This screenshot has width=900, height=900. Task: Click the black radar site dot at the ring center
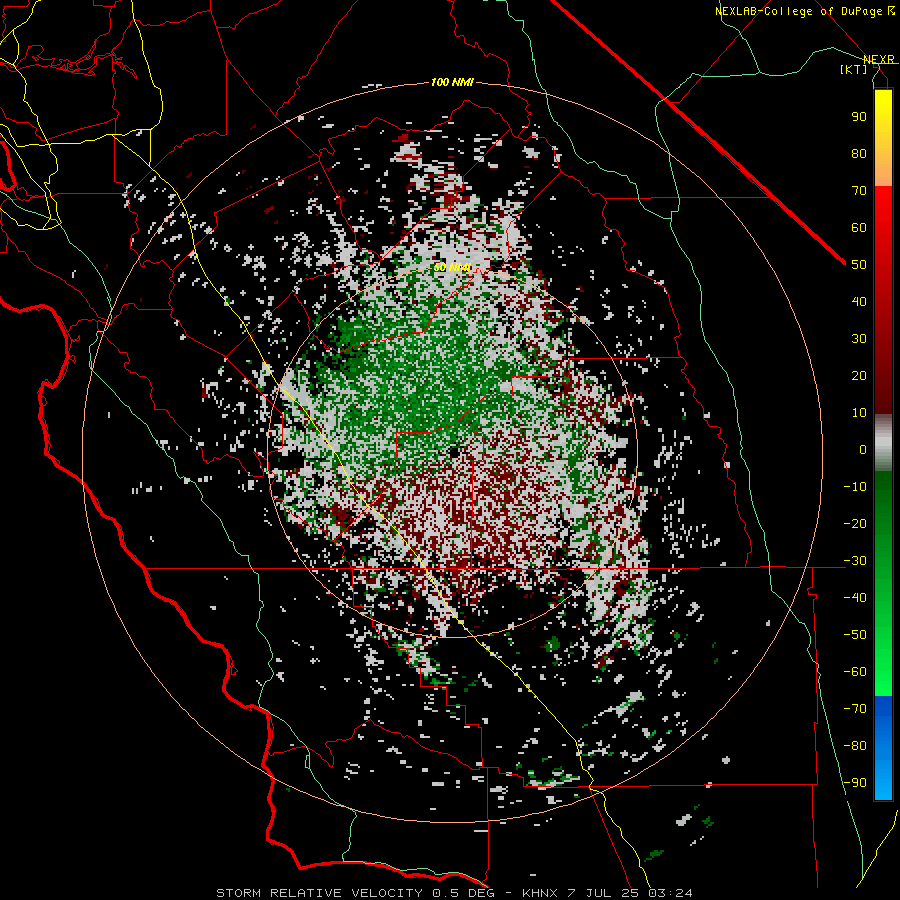tap(455, 452)
